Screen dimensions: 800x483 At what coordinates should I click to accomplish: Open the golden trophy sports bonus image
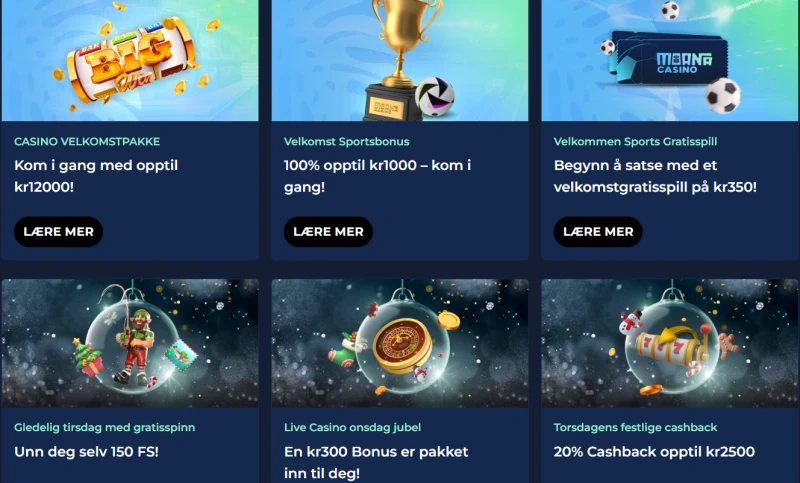pos(400,60)
